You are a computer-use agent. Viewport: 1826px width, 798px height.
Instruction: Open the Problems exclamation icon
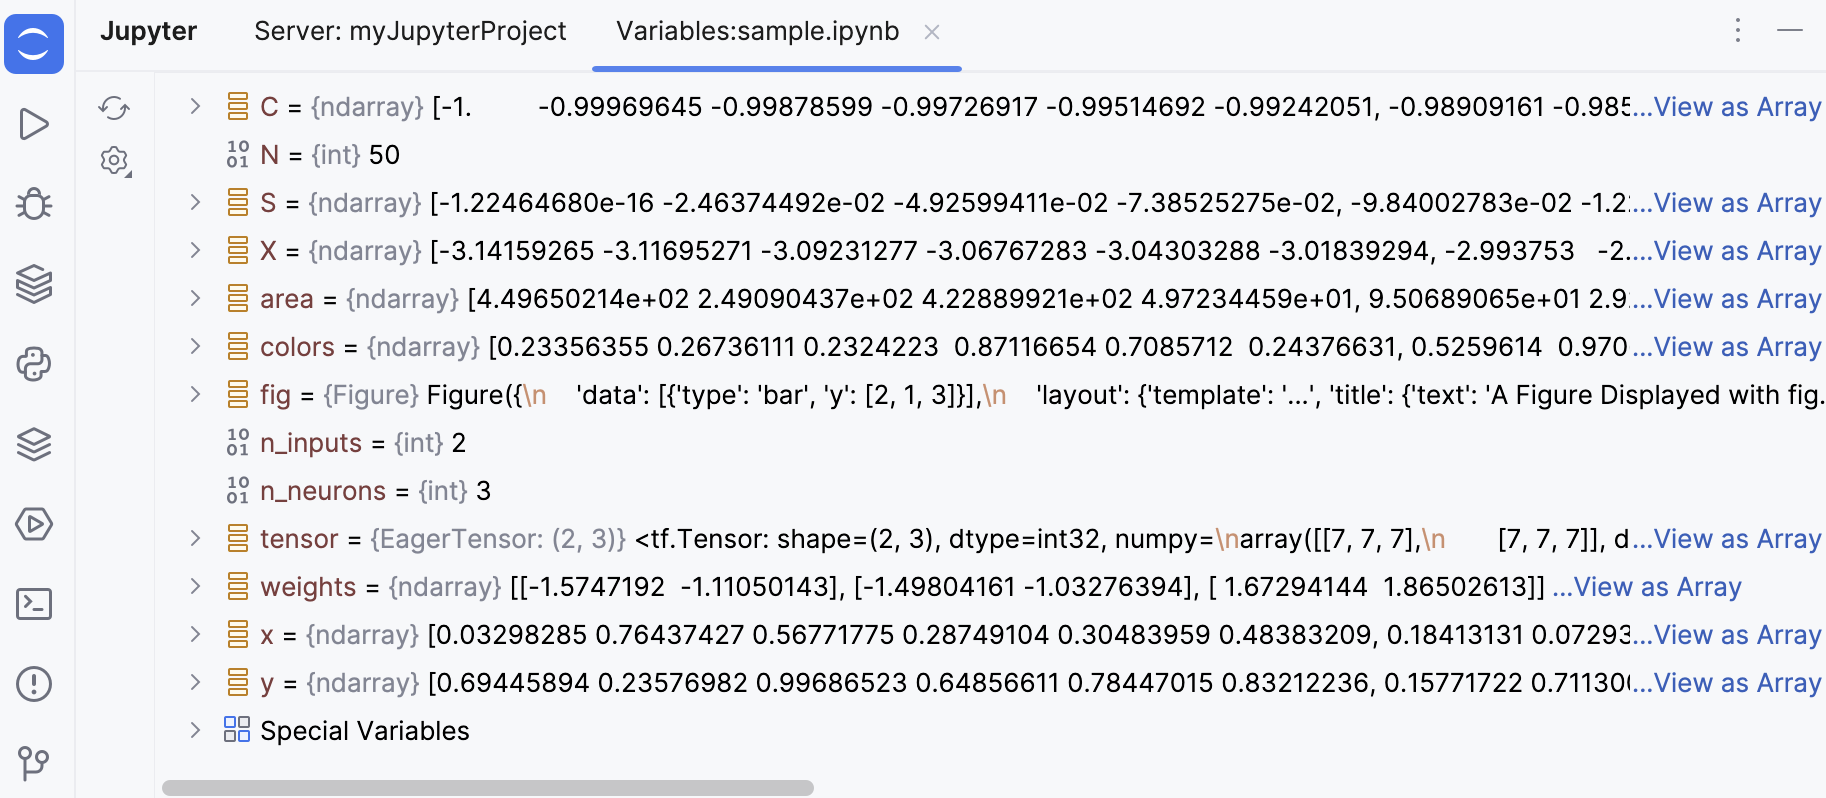(34, 684)
